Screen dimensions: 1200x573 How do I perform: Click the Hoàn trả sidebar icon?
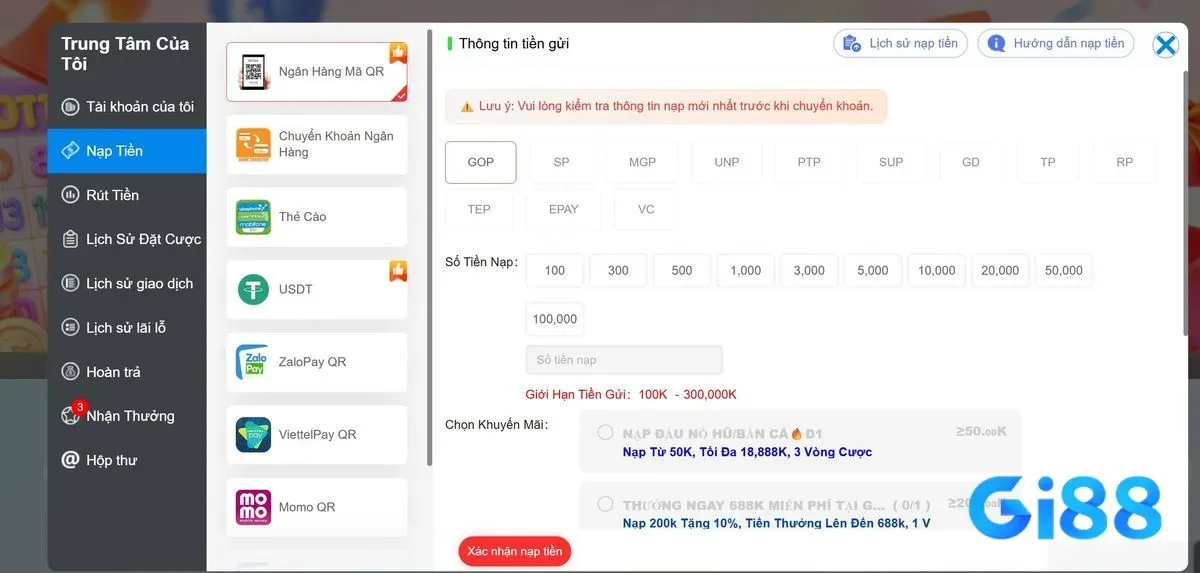click(70, 372)
